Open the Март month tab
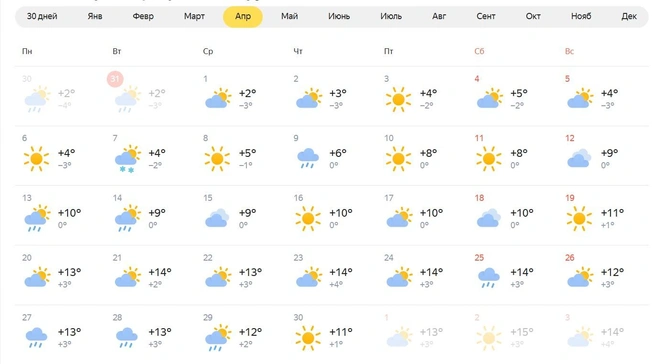The image size is (656, 364). coord(194,16)
